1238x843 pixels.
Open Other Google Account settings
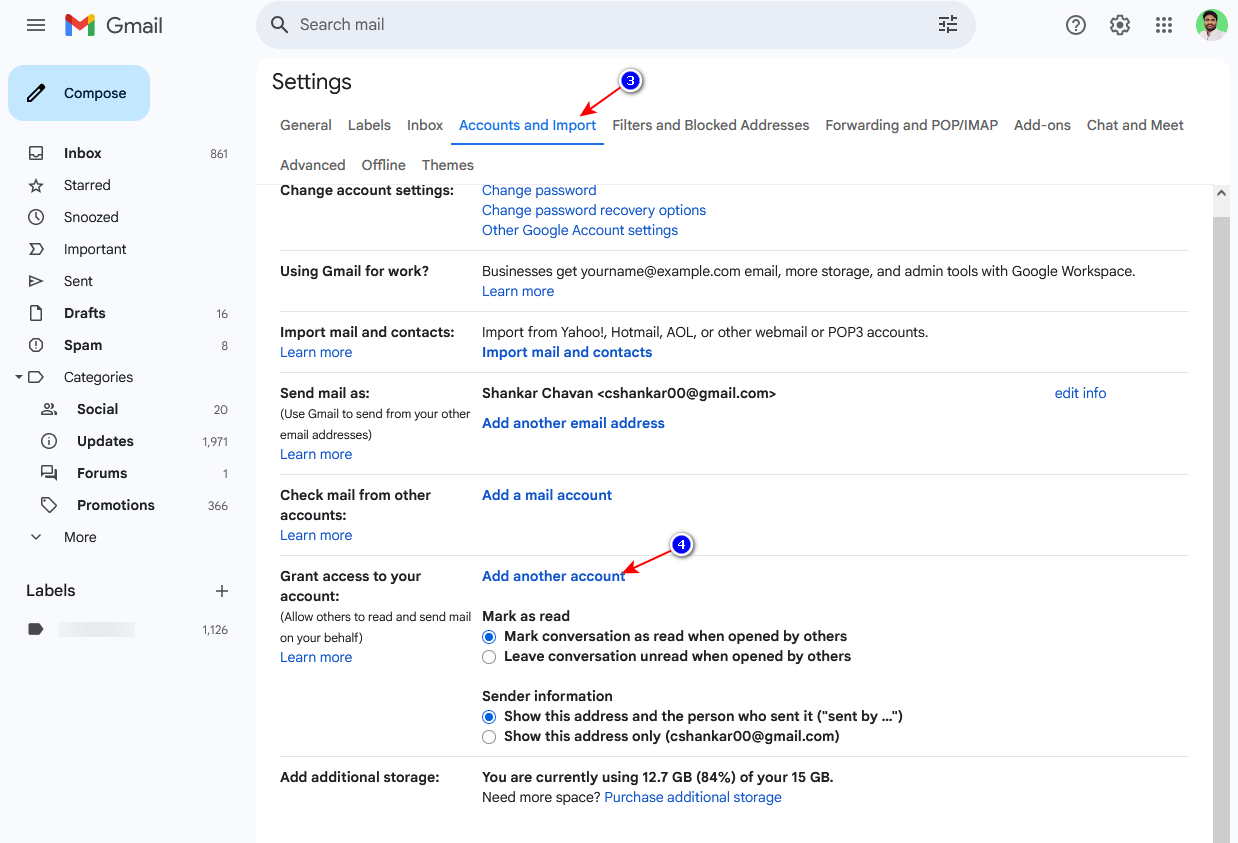(x=580, y=230)
